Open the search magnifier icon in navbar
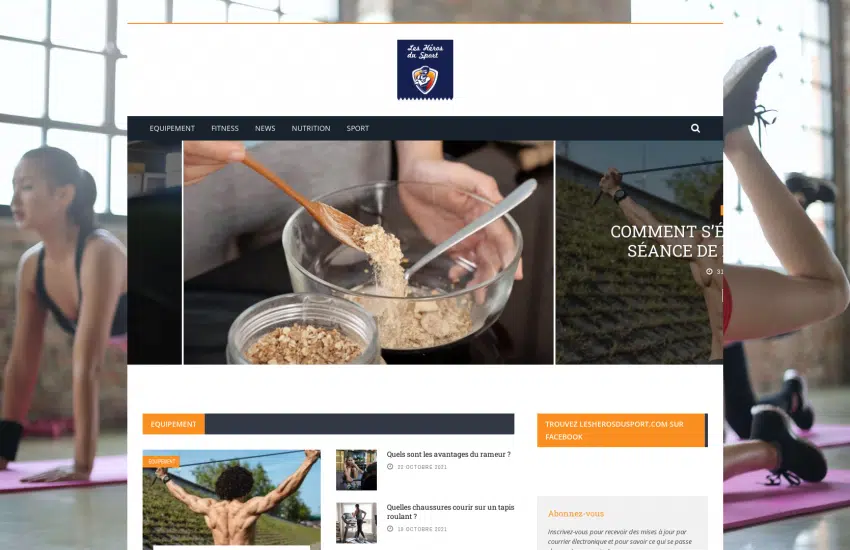This screenshot has height=550, width=850. 695,128
